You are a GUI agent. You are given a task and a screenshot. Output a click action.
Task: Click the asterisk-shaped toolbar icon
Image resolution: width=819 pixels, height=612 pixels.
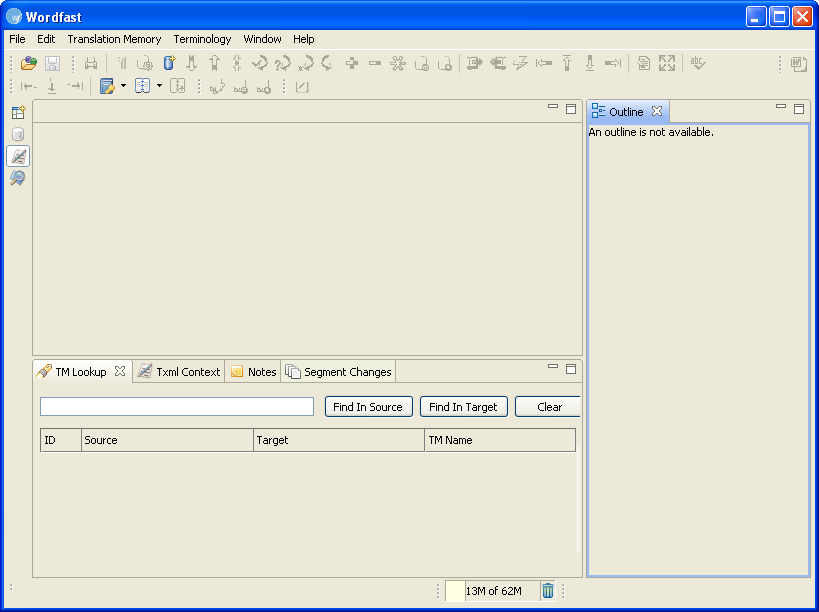coord(397,63)
